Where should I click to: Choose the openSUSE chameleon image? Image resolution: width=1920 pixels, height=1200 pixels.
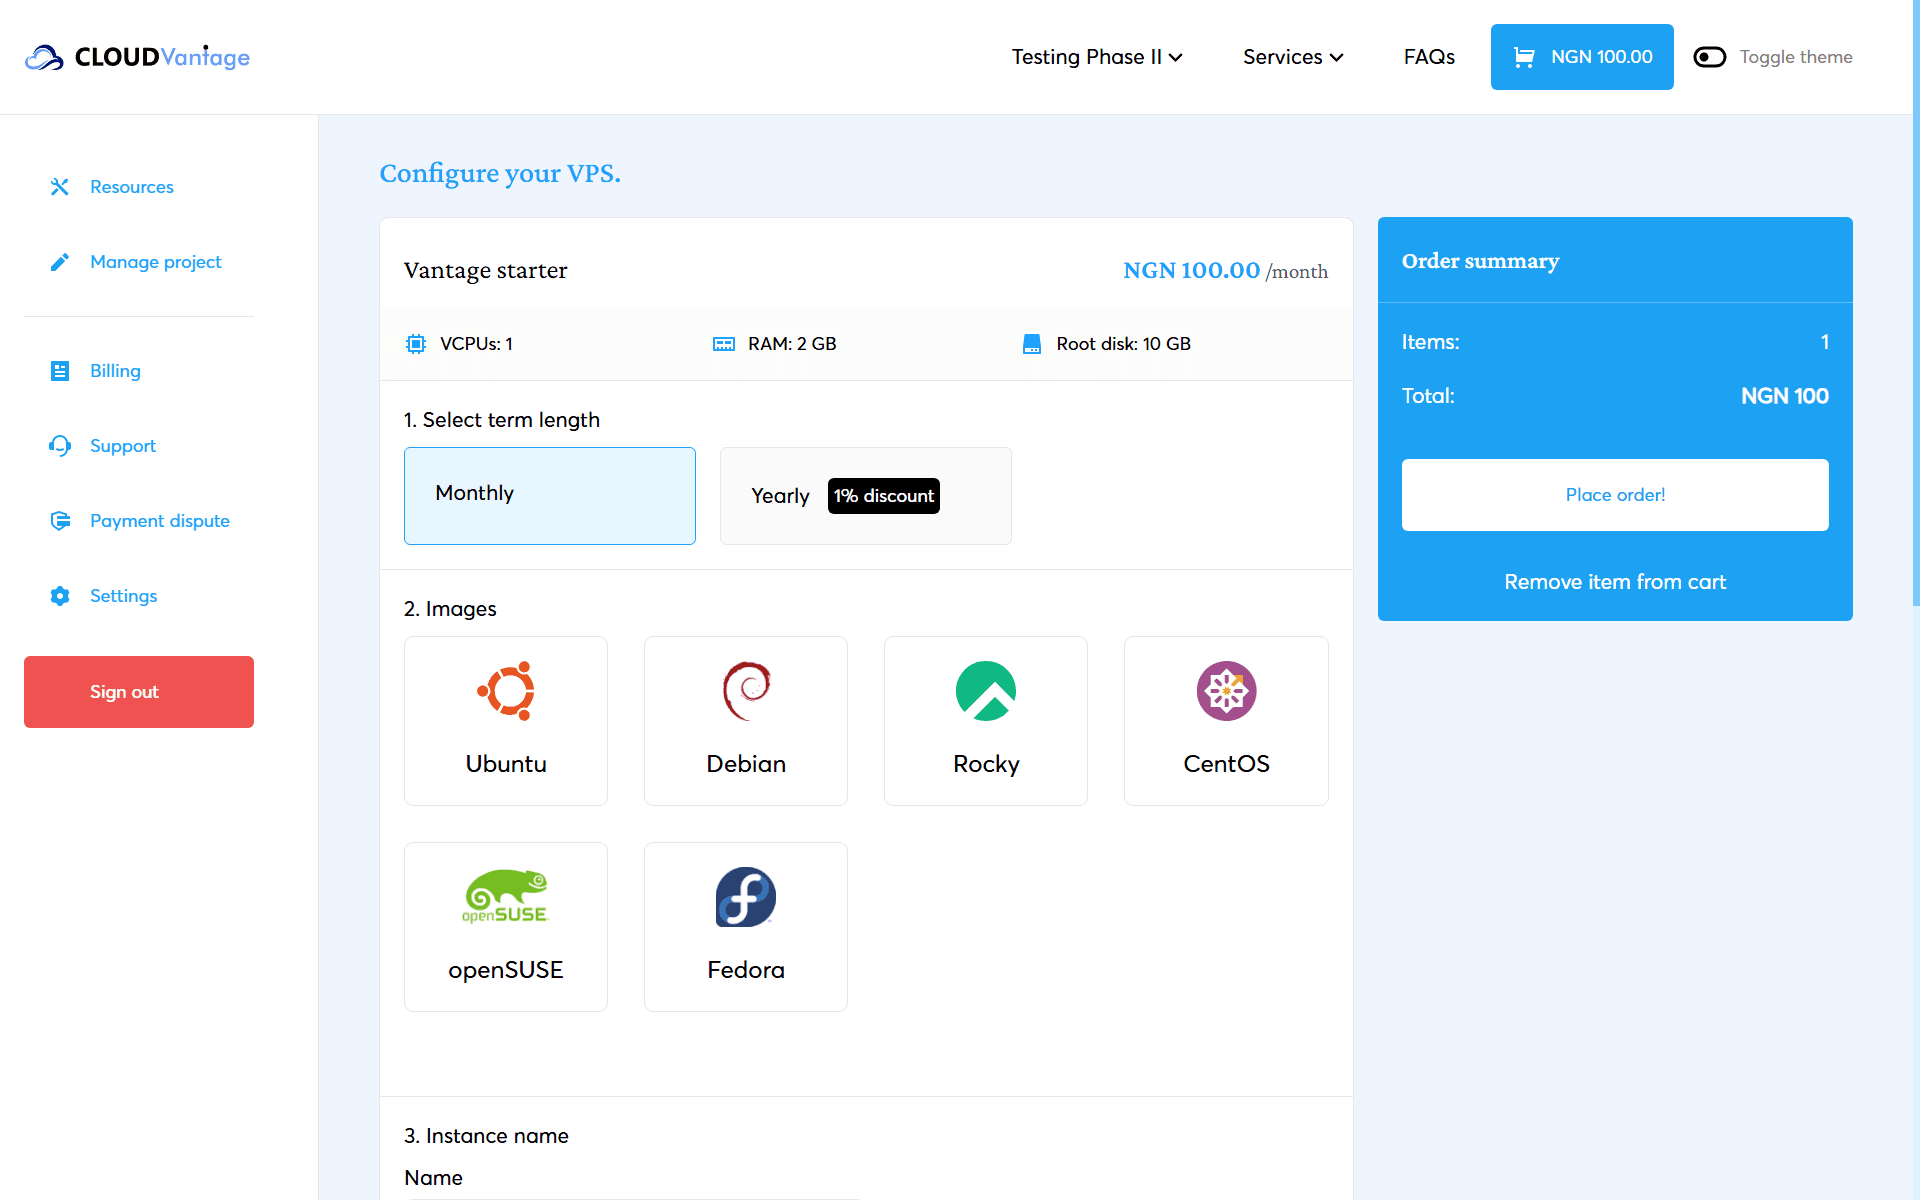click(506, 896)
